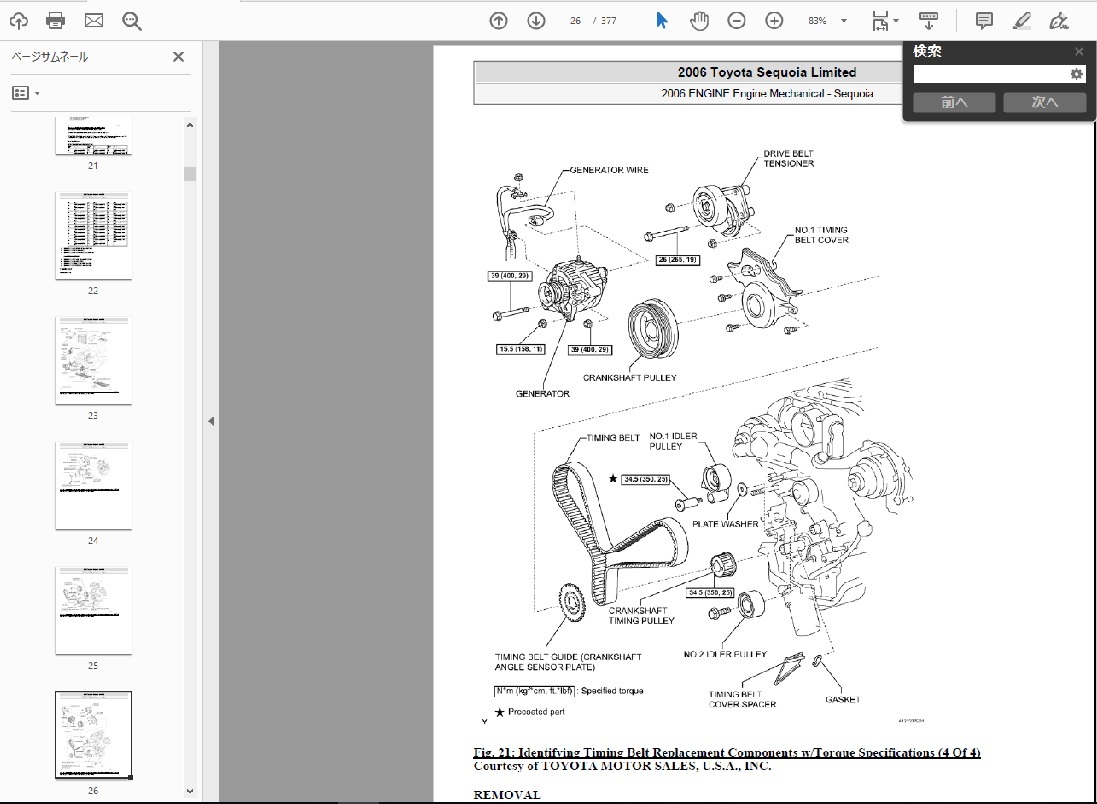Click the REMOVAL heading text
The image size is (1097, 804).
coord(507,795)
